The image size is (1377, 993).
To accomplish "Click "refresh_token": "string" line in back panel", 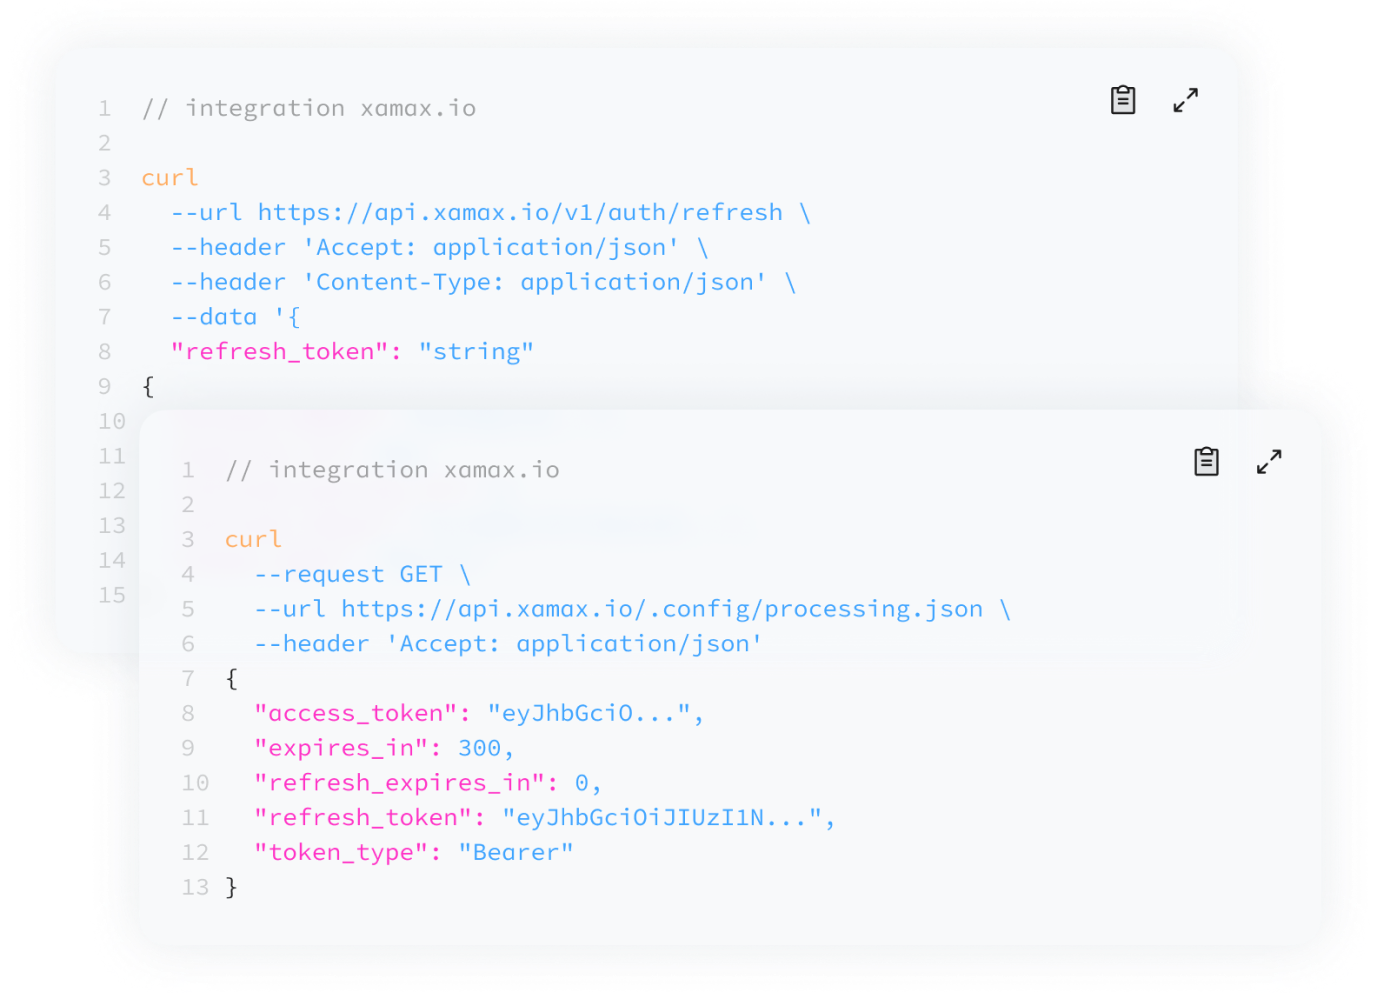I will pos(352,352).
